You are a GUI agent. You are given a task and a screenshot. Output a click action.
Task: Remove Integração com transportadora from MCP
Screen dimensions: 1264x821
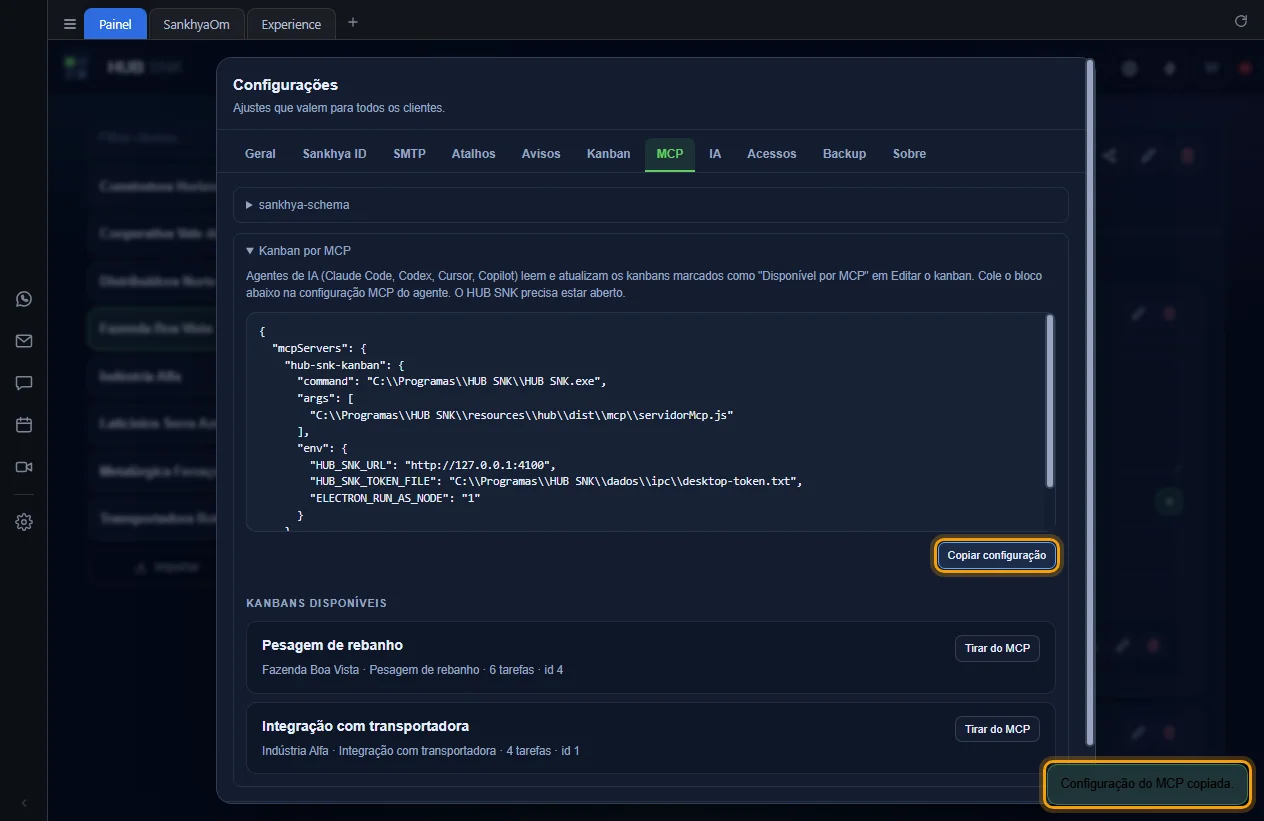(997, 729)
